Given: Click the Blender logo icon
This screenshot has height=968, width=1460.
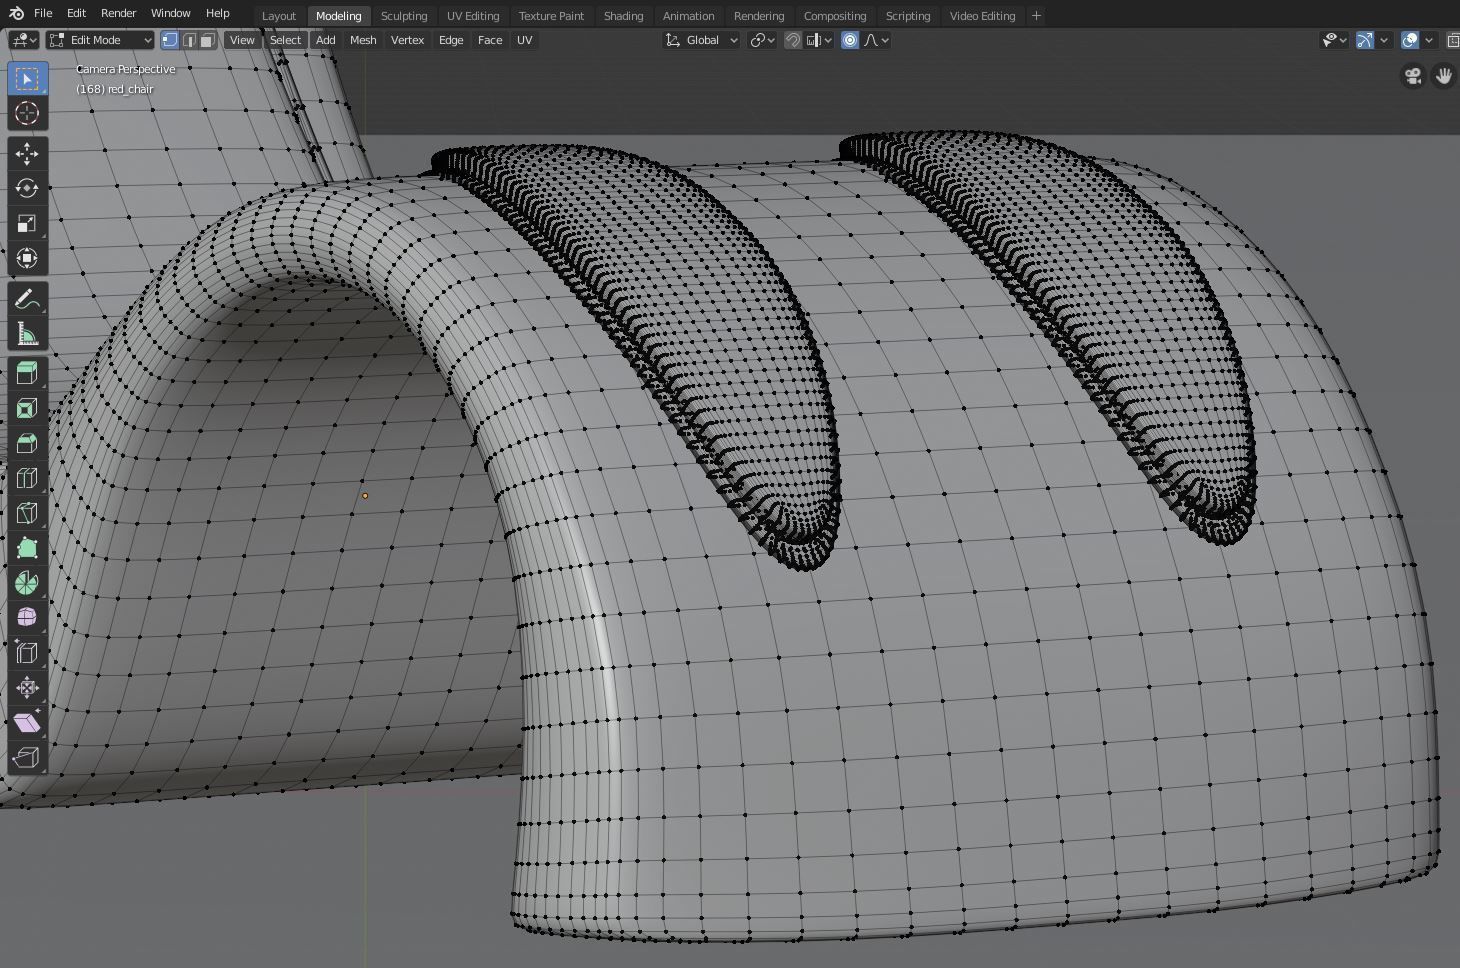Looking at the screenshot, I should [x=16, y=14].
